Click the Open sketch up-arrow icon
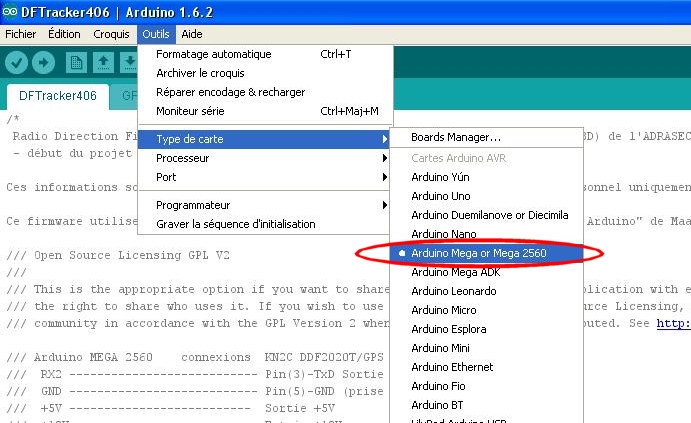The height and width of the screenshot is (423, 691). click(103, 63)
